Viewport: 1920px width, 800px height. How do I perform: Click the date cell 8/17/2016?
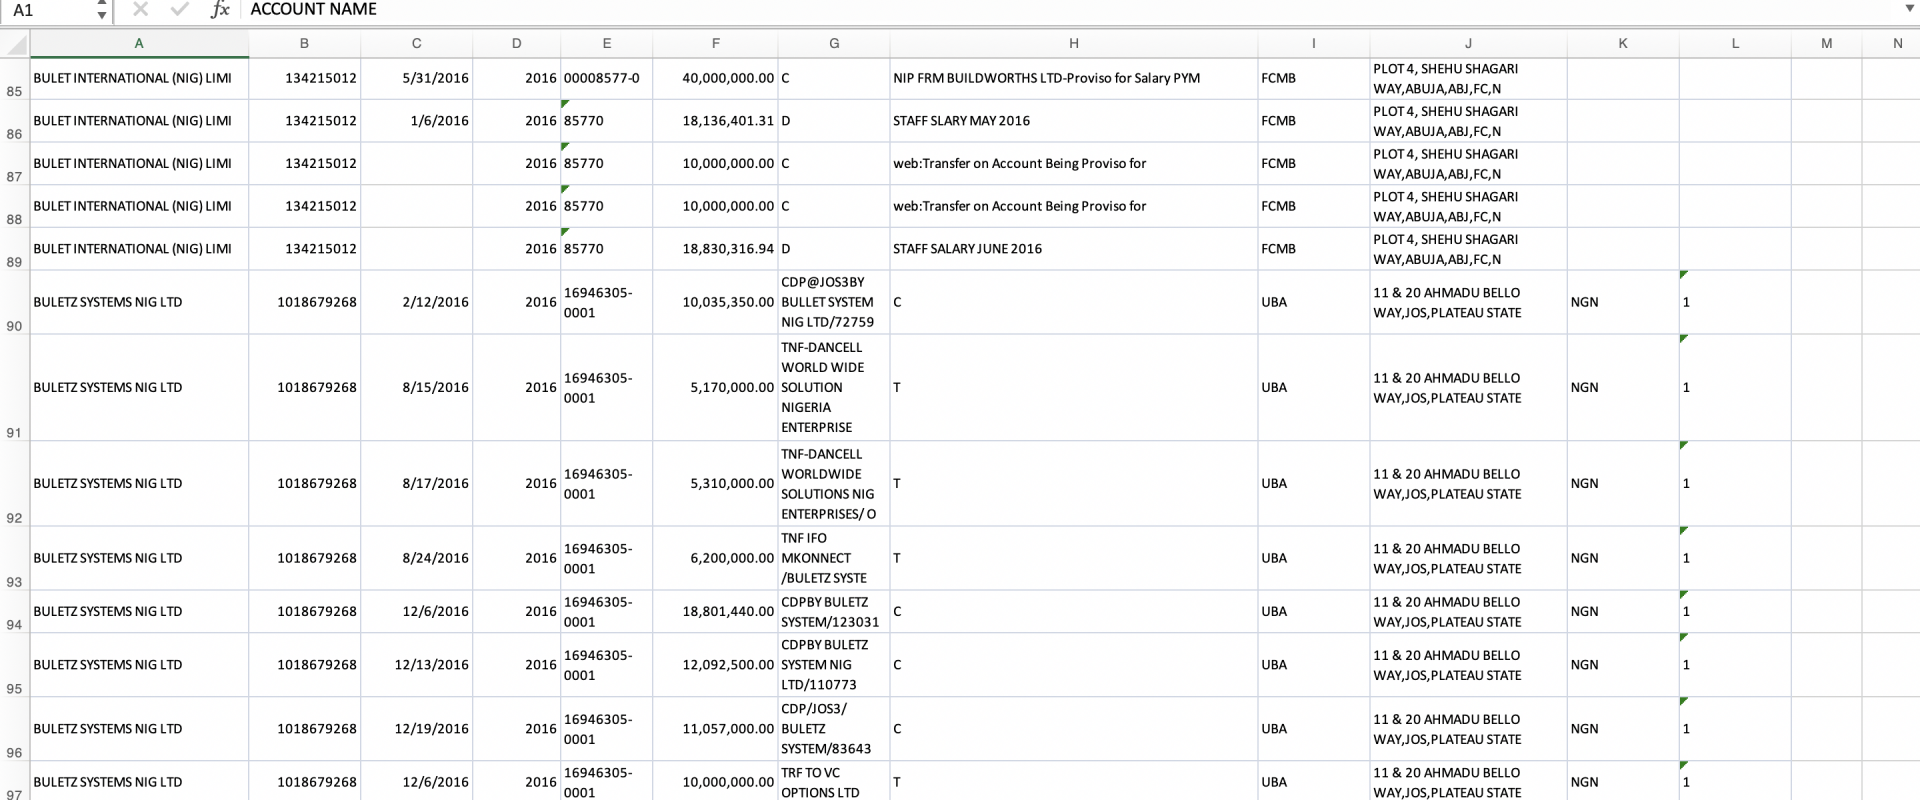(x=416, y=484)
